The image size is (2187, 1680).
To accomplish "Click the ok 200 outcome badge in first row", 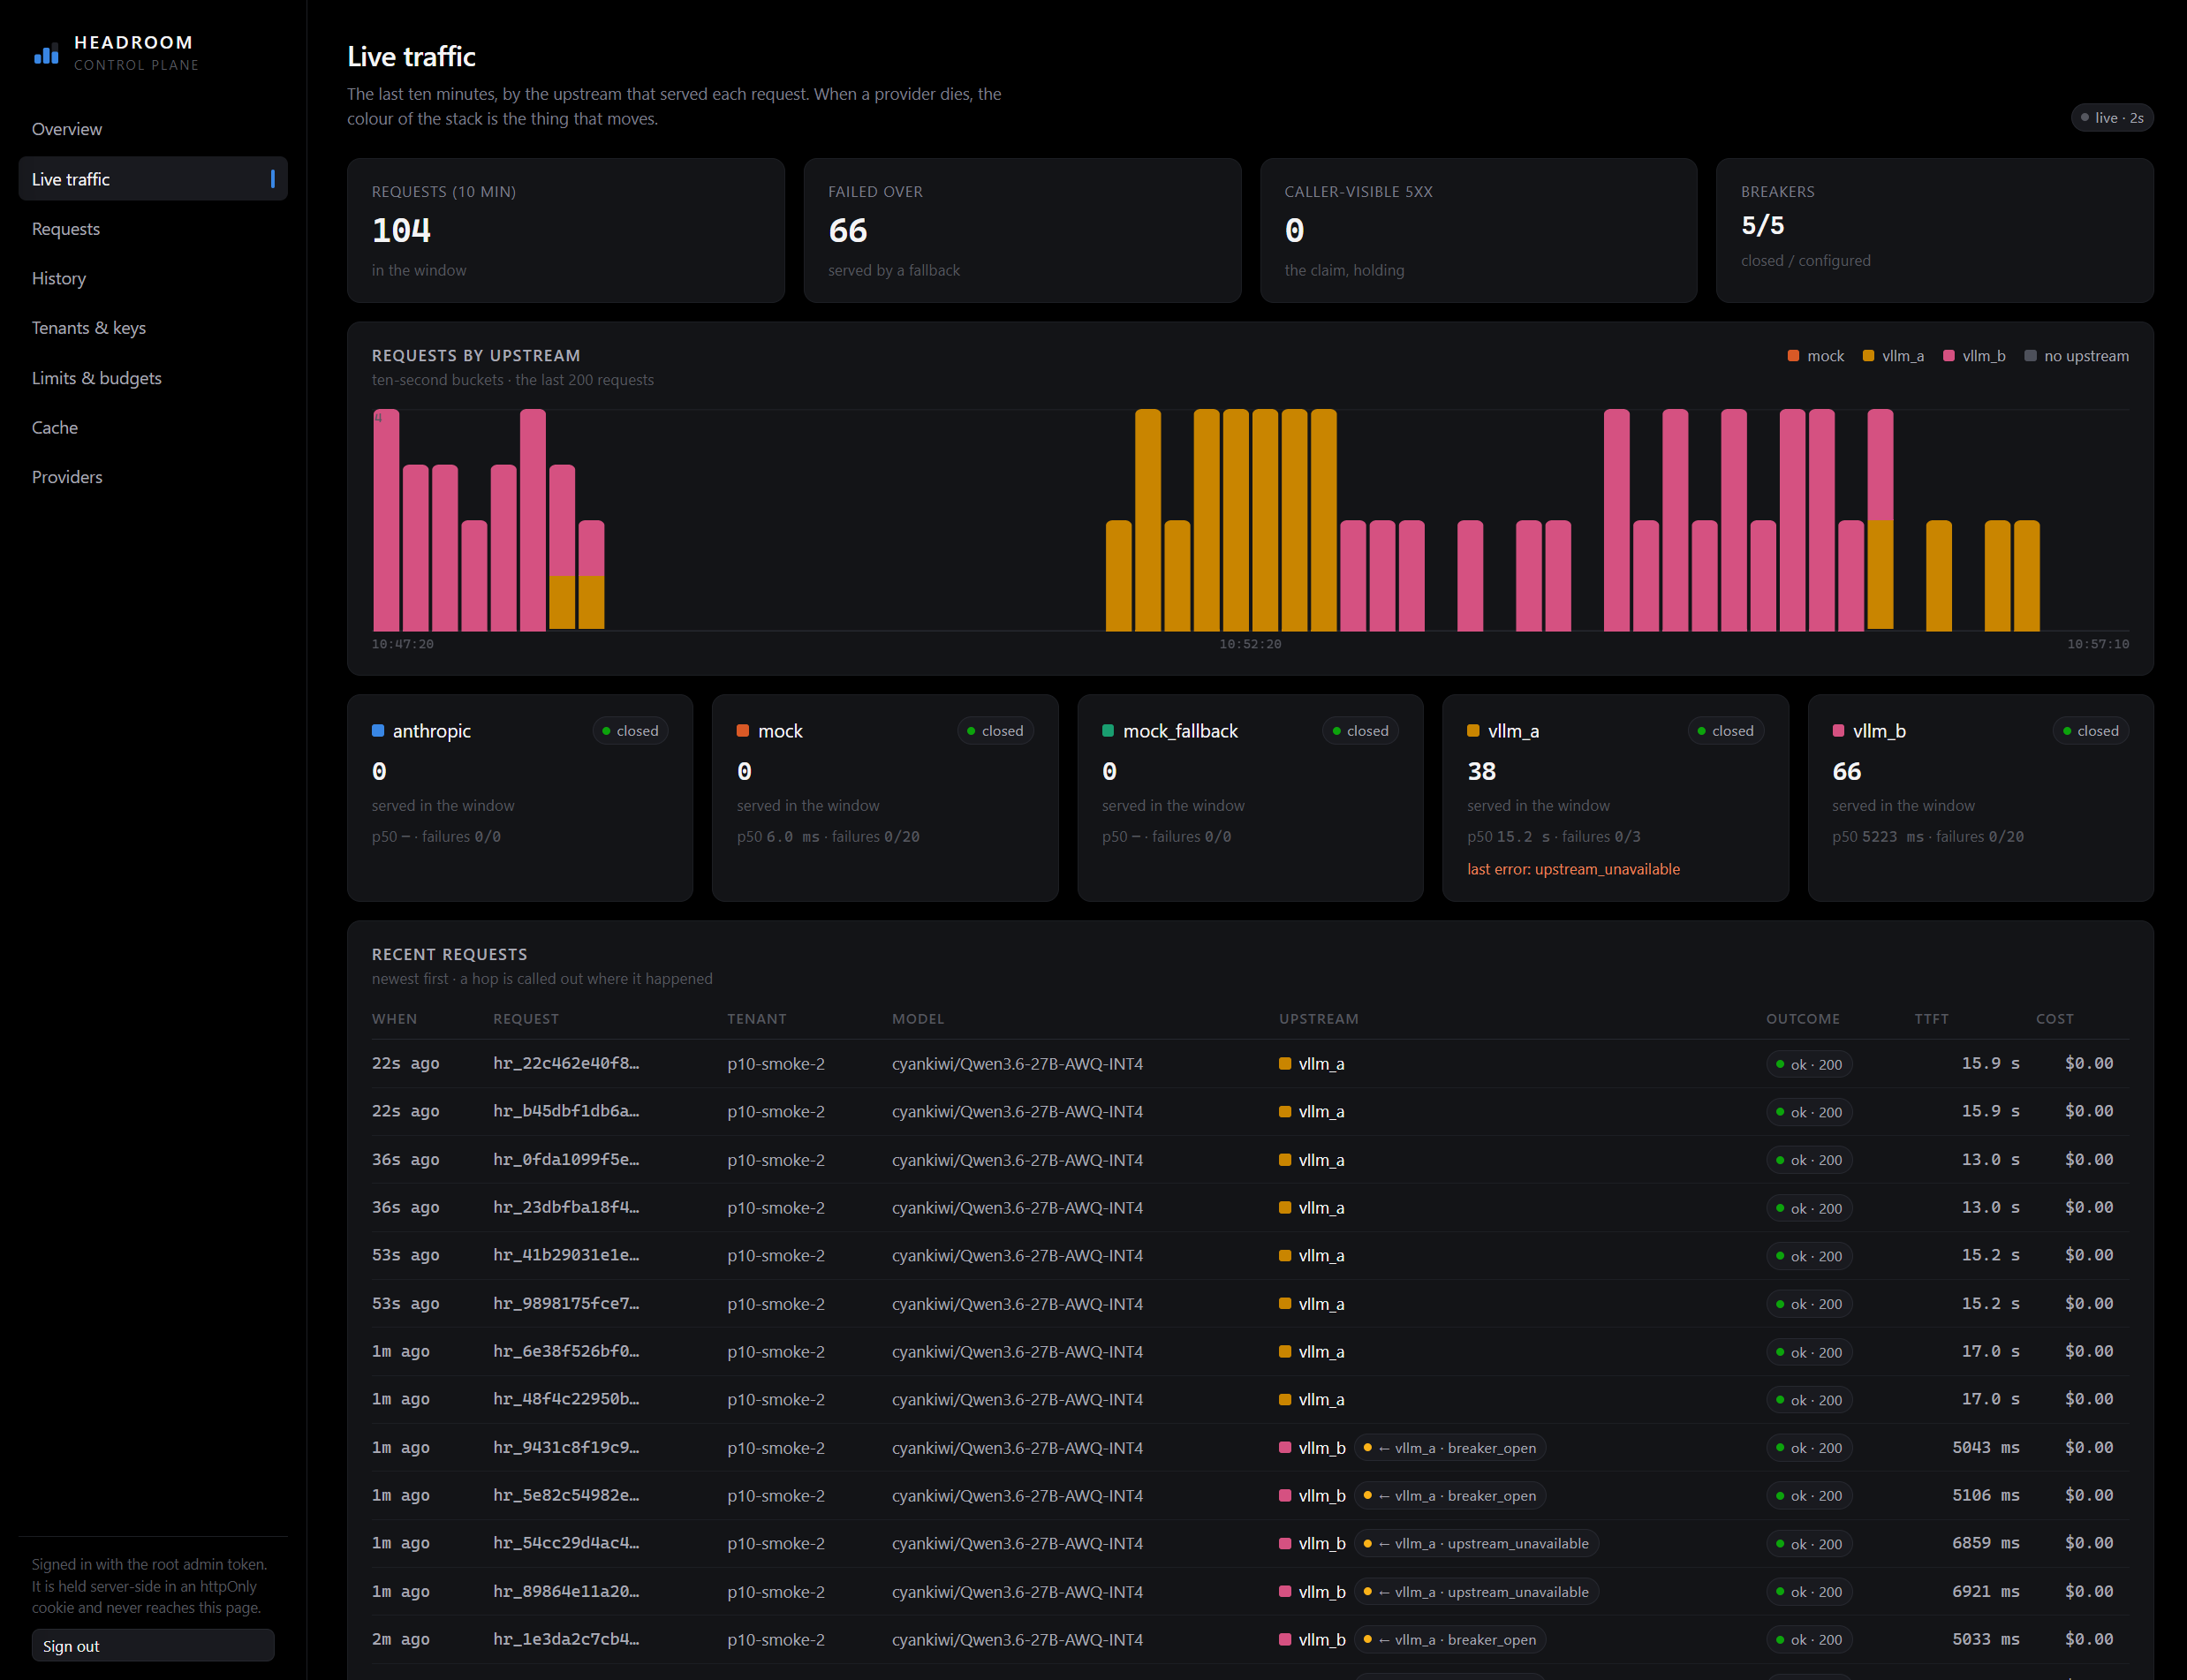I will pos(1809,1064).
